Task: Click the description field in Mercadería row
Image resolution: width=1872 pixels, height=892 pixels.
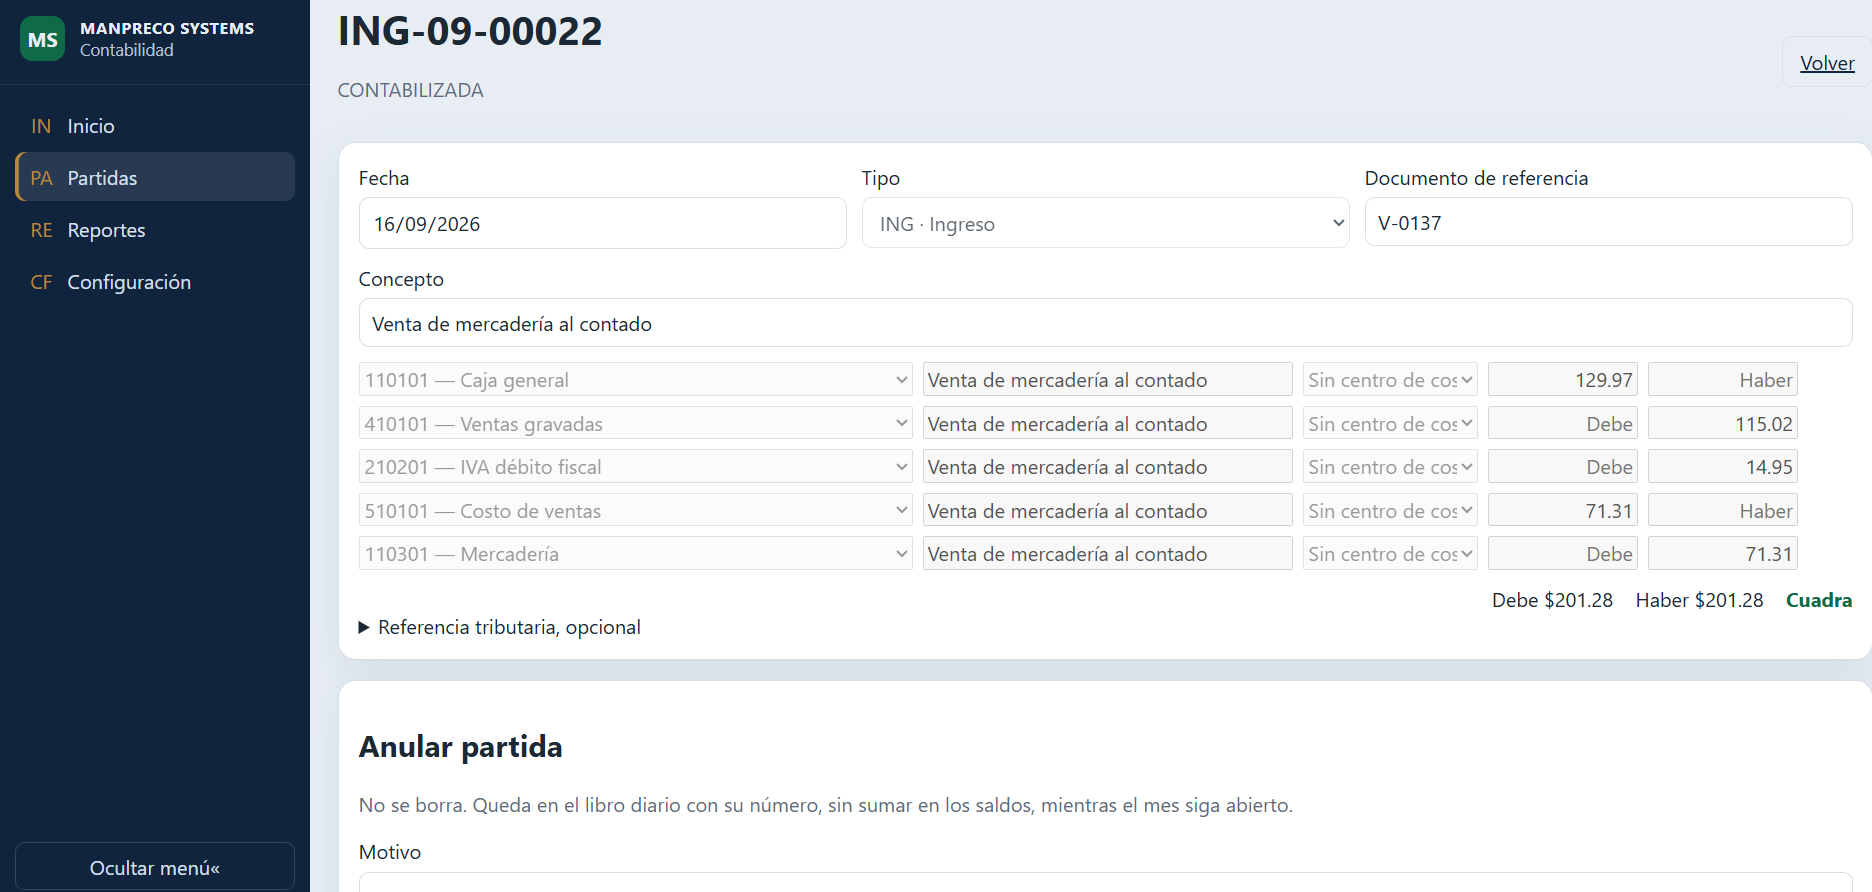Action: [x=1108, y=554]
